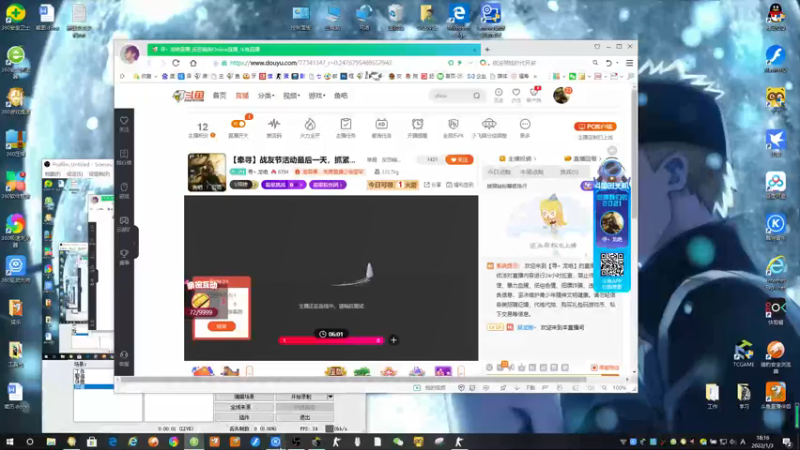Open the TCGAME desktop icon
Viewport: 800px width, 450px height.
[743, 353]
